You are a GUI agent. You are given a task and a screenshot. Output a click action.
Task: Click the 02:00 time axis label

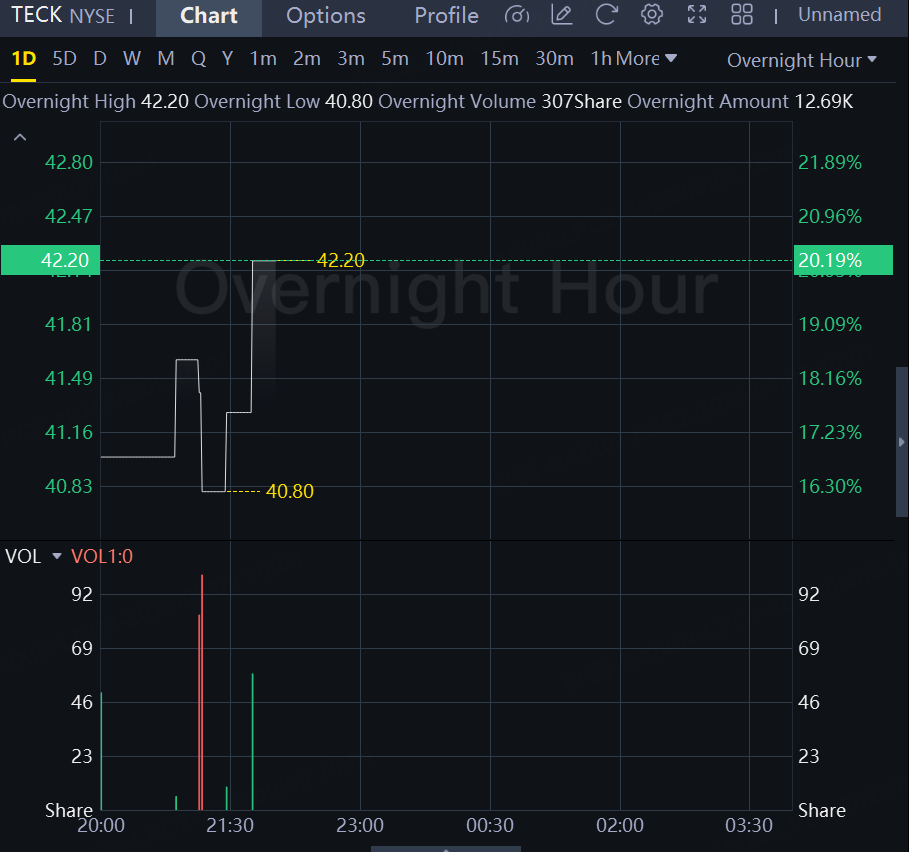(x=620, y=825)
